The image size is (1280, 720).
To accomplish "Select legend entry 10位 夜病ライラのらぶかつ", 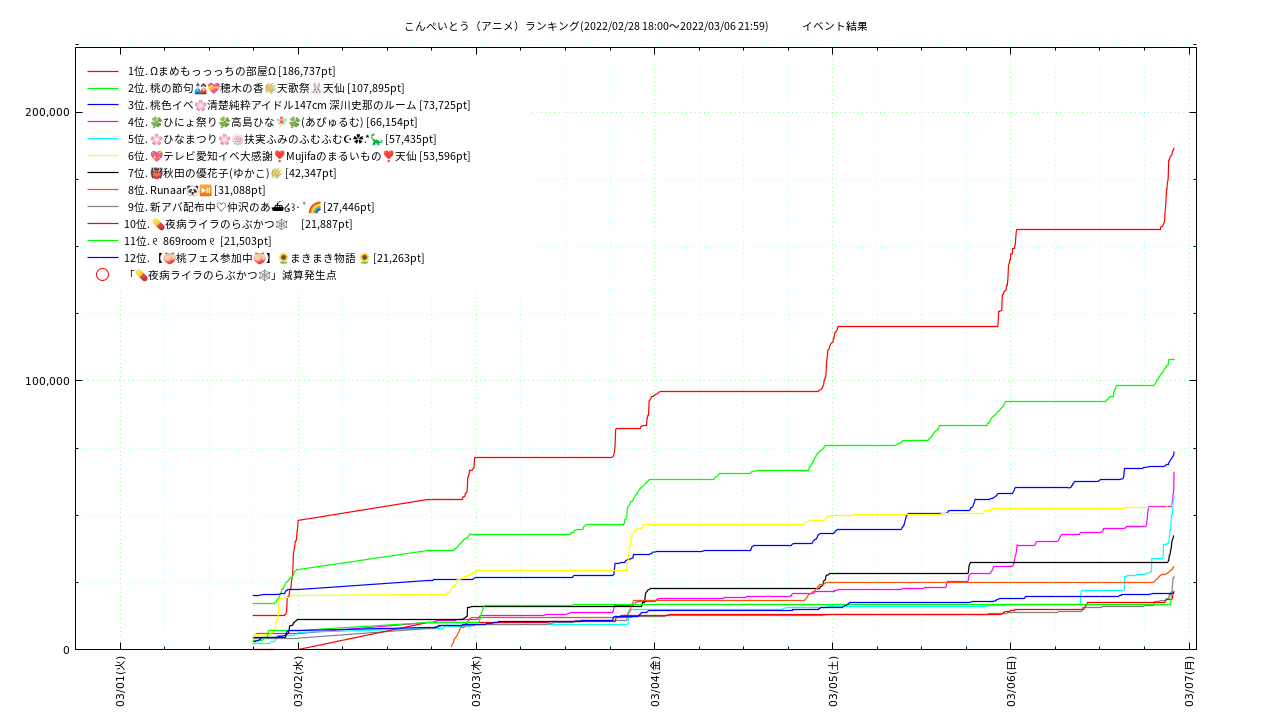I will [x=238, y=224].
